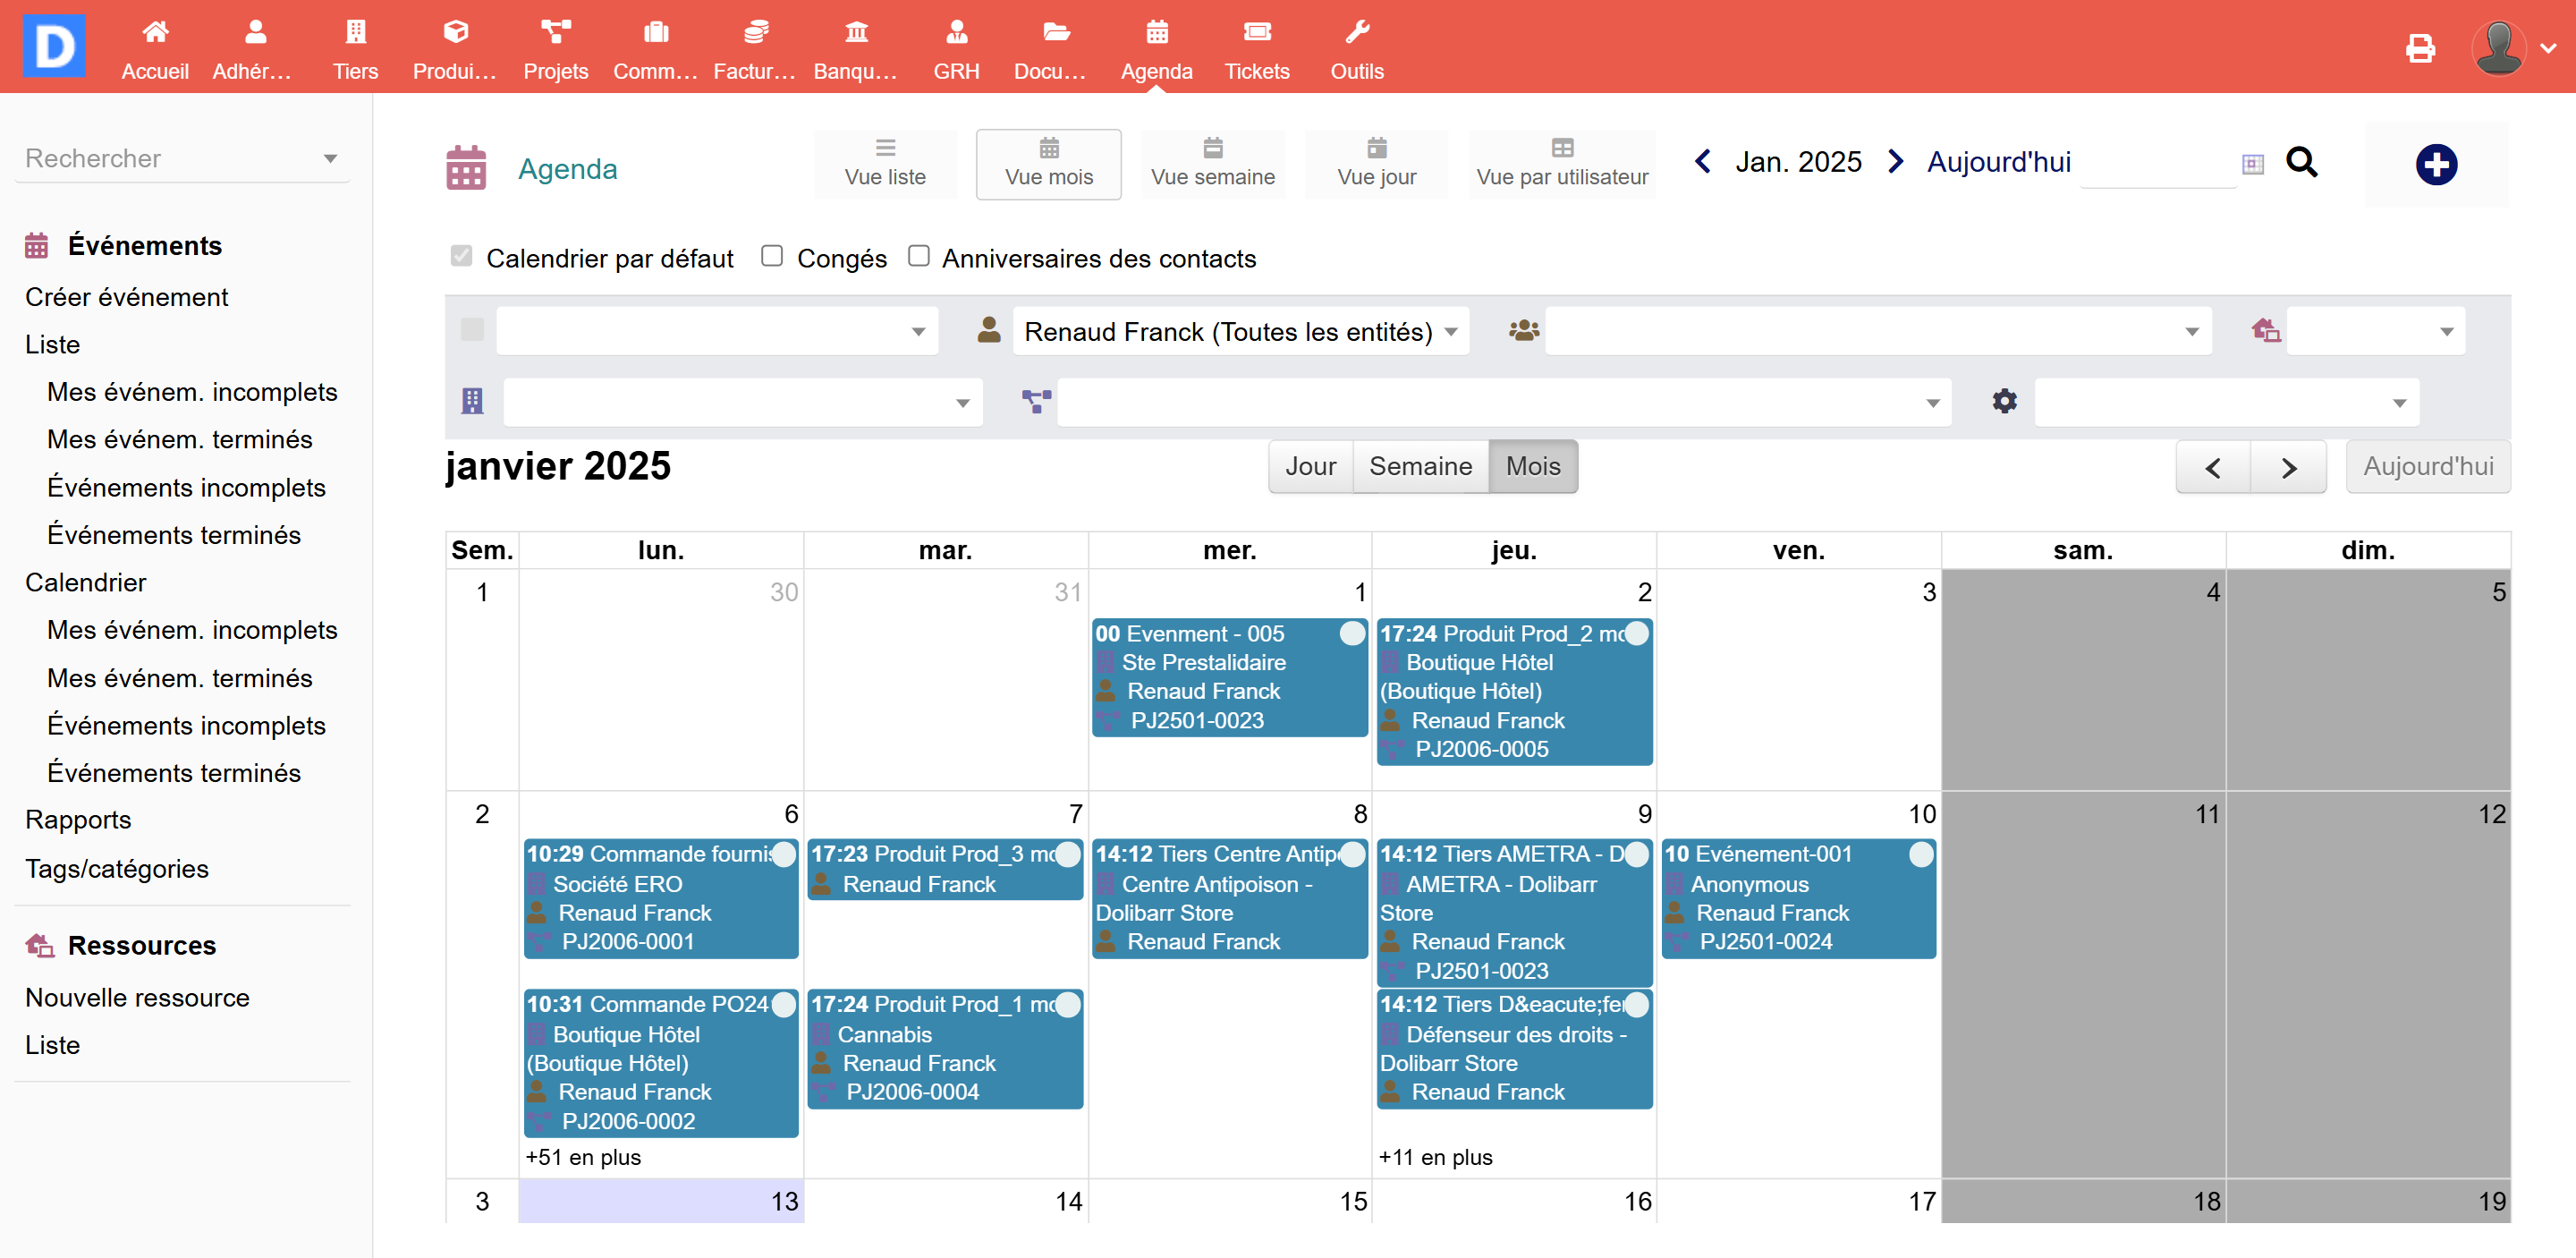The image size is (2576, 1258).
Task: Switch to Vue liste tab
Action: [885, 164]
